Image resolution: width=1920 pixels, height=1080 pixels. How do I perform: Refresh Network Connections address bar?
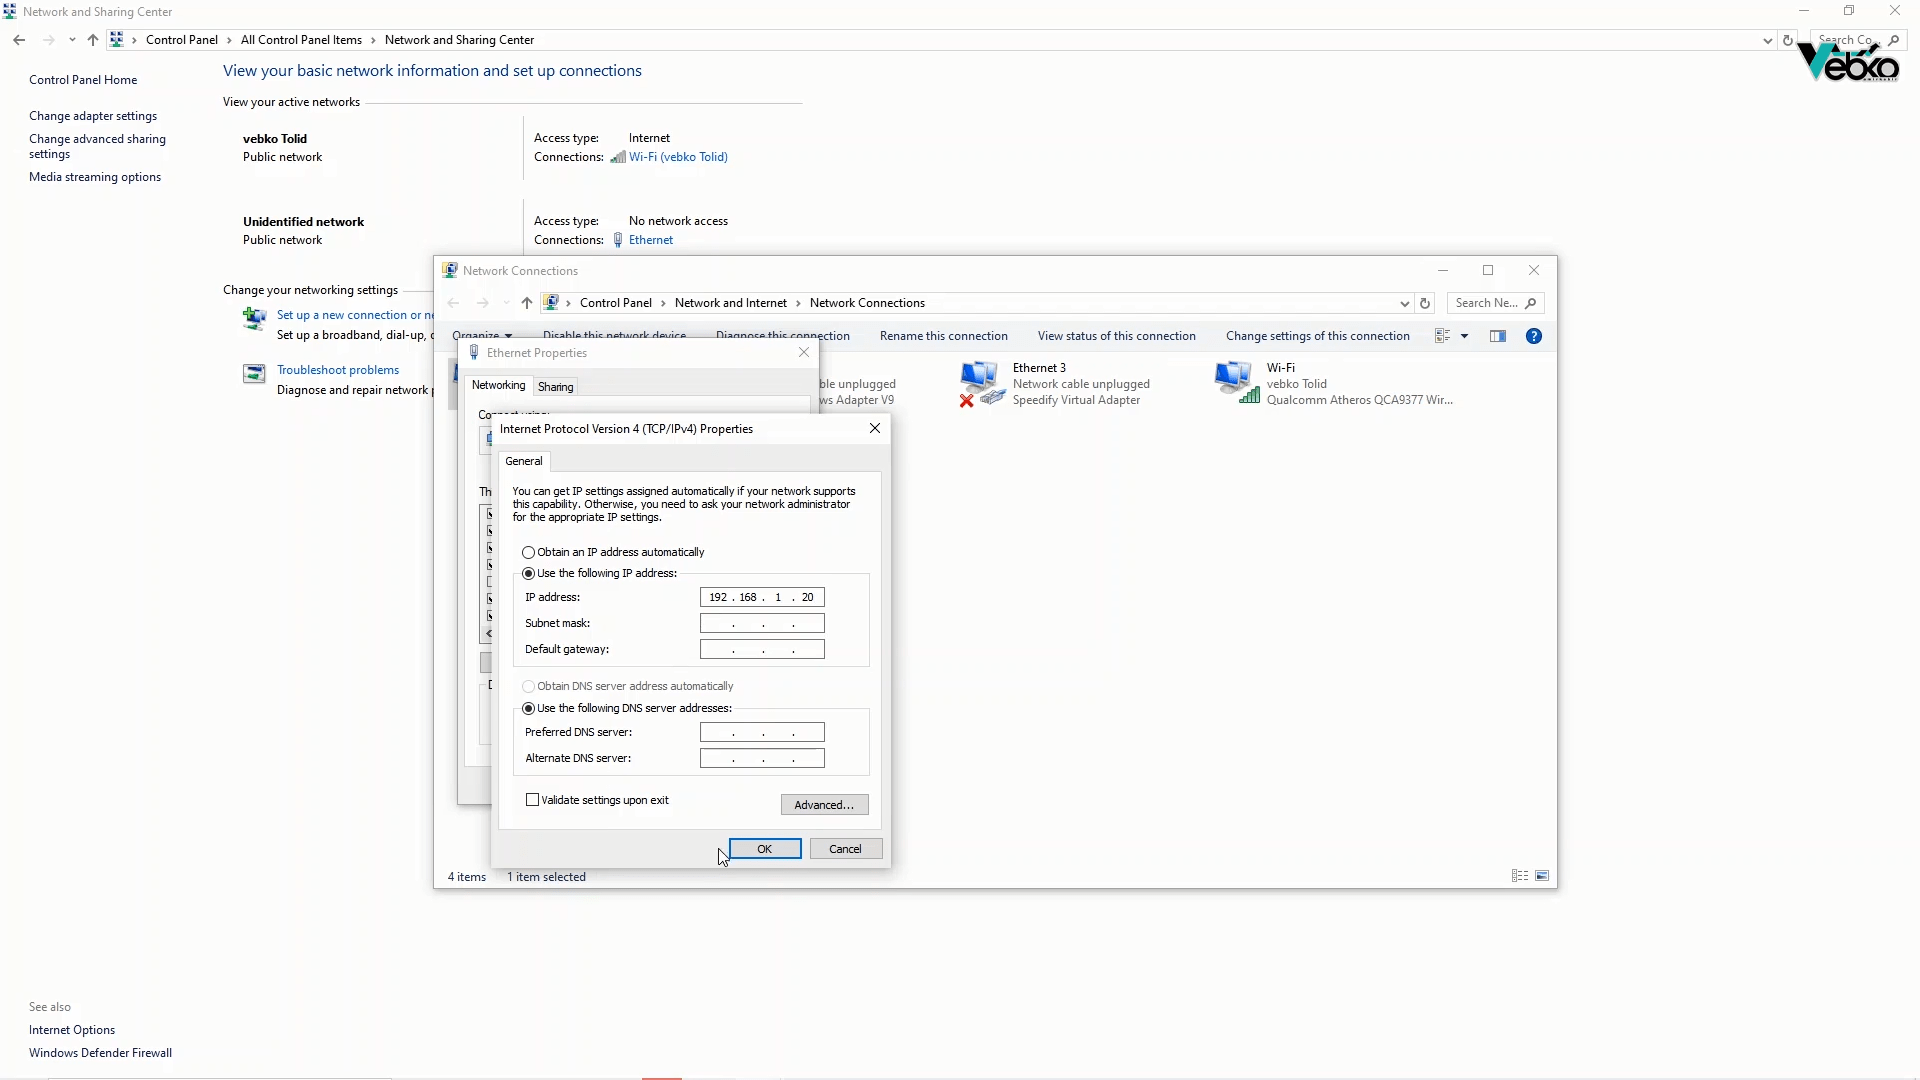(1425, 303)
